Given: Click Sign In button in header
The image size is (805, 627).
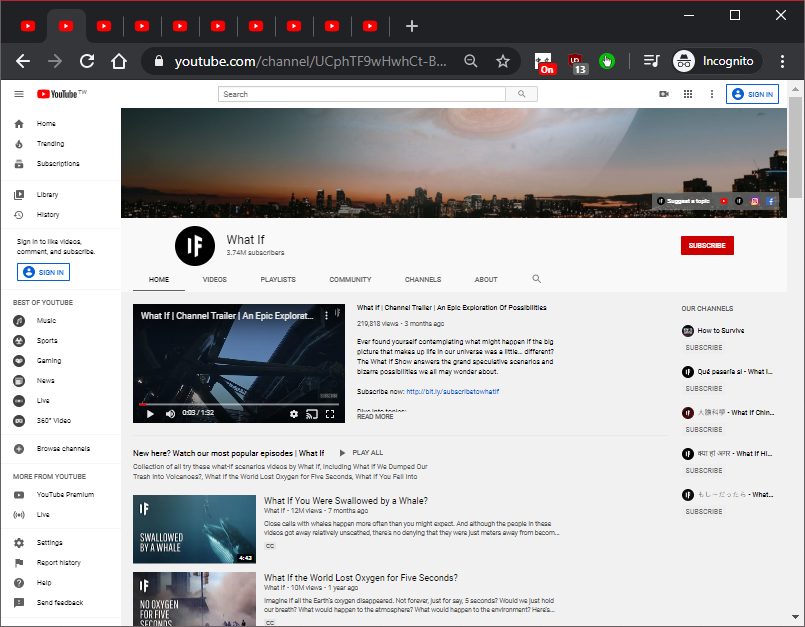Looking at the screenshot, I should click(752, 94).
